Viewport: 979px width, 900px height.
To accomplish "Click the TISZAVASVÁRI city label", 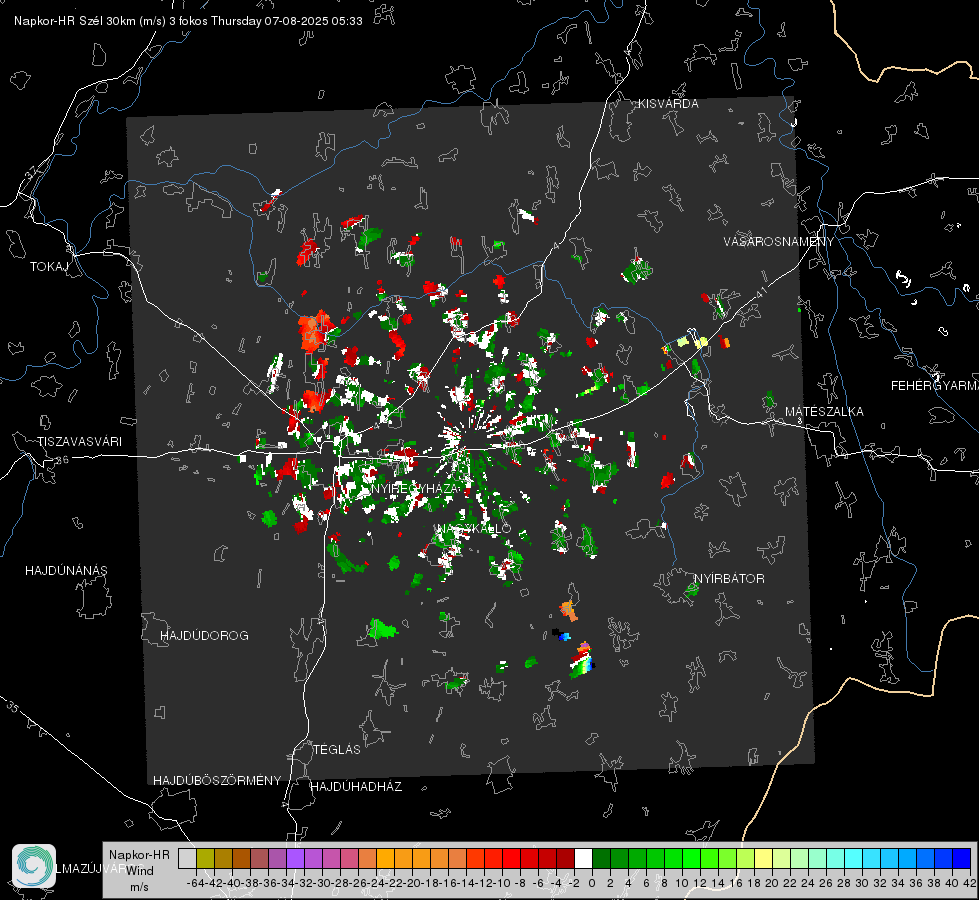I will (x=79, y=442).
